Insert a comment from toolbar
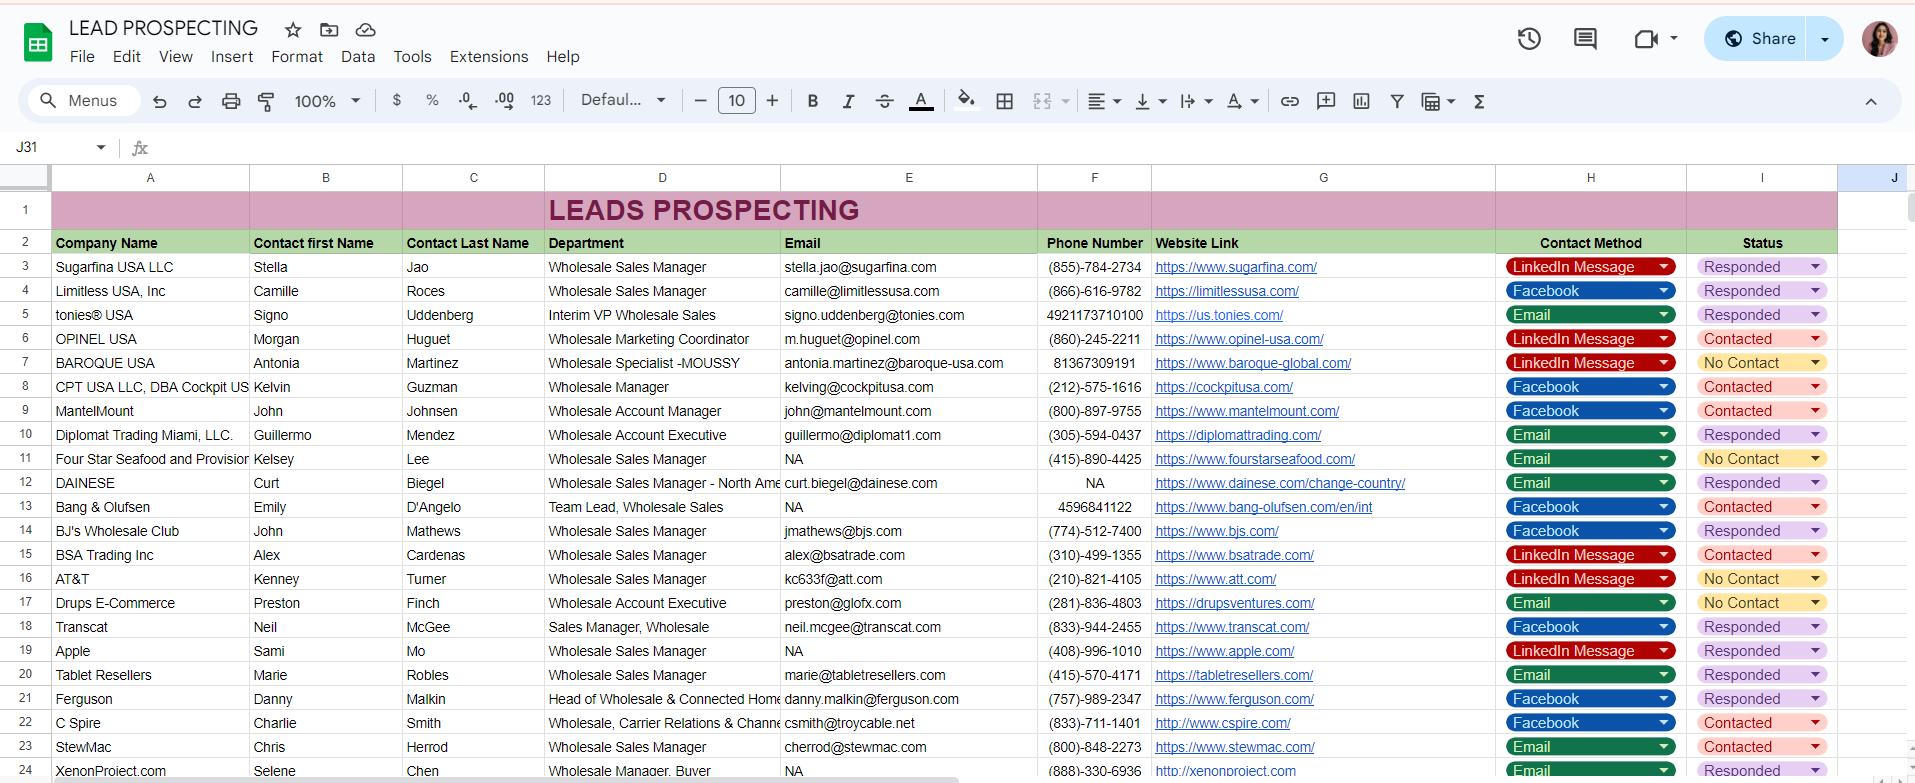This screenshot has width=1915, height=783. (x=1326, y=101)
